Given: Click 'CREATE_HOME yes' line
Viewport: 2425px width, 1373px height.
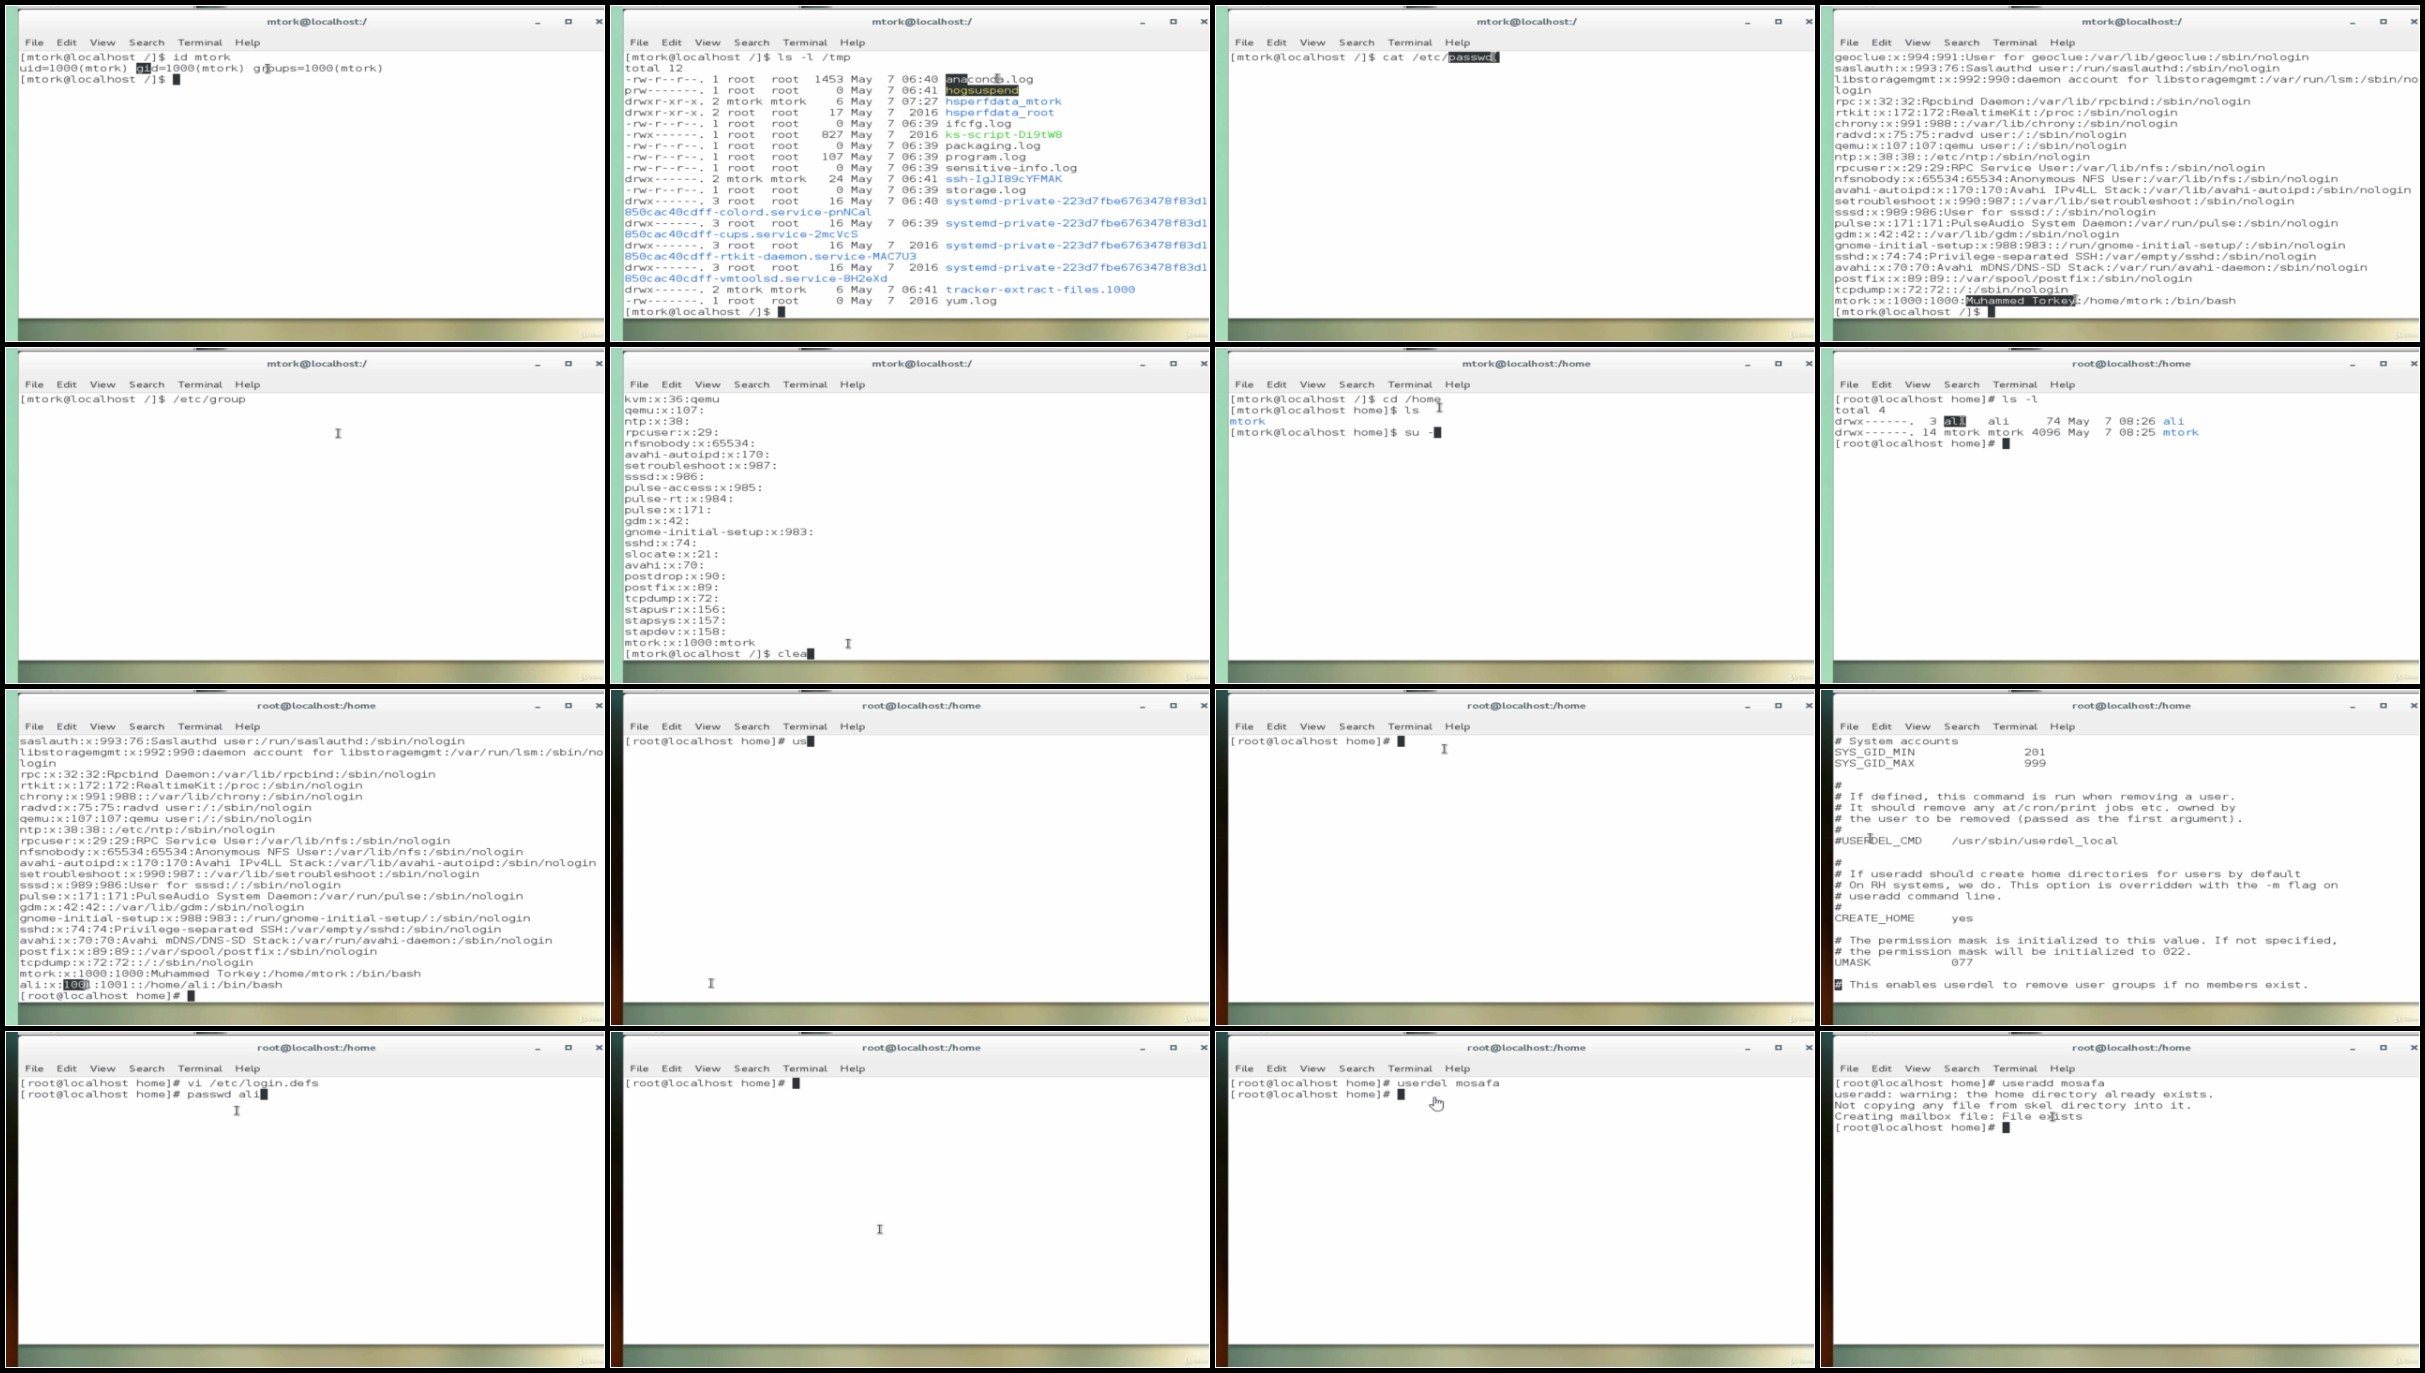Looking at the screenshot, I should pyautogui.click(x=1904, y=918).
